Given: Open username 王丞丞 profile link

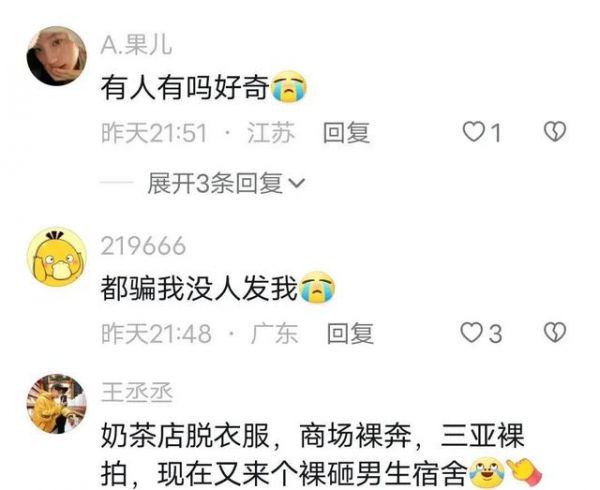Looking at the screenshot, I should click(x=137, y=393).
